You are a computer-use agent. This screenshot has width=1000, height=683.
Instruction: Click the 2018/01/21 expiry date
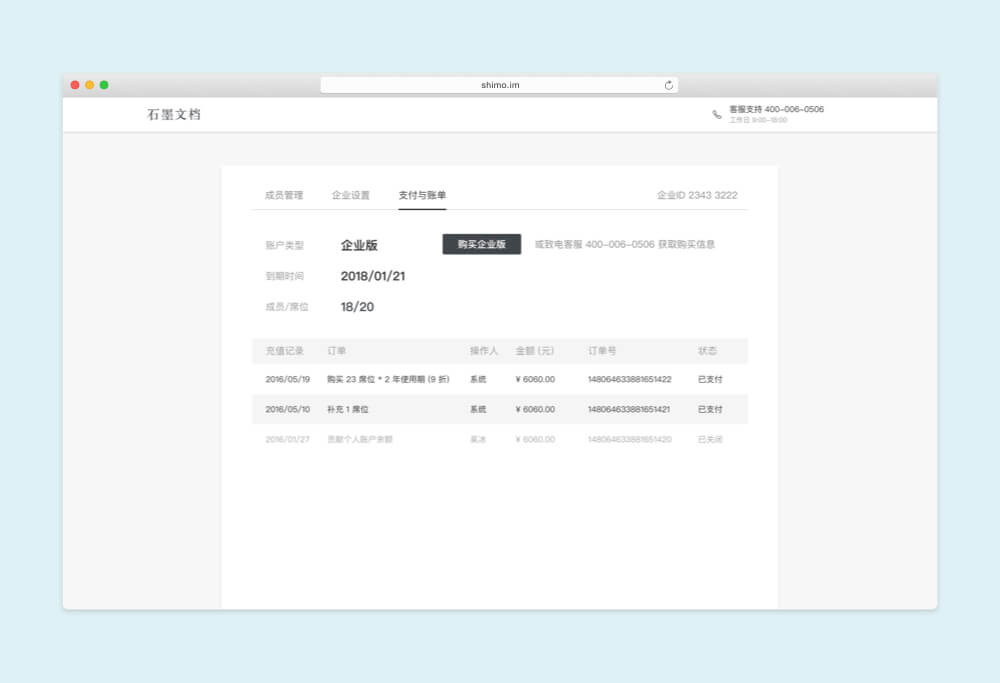[x=373, y=276]
